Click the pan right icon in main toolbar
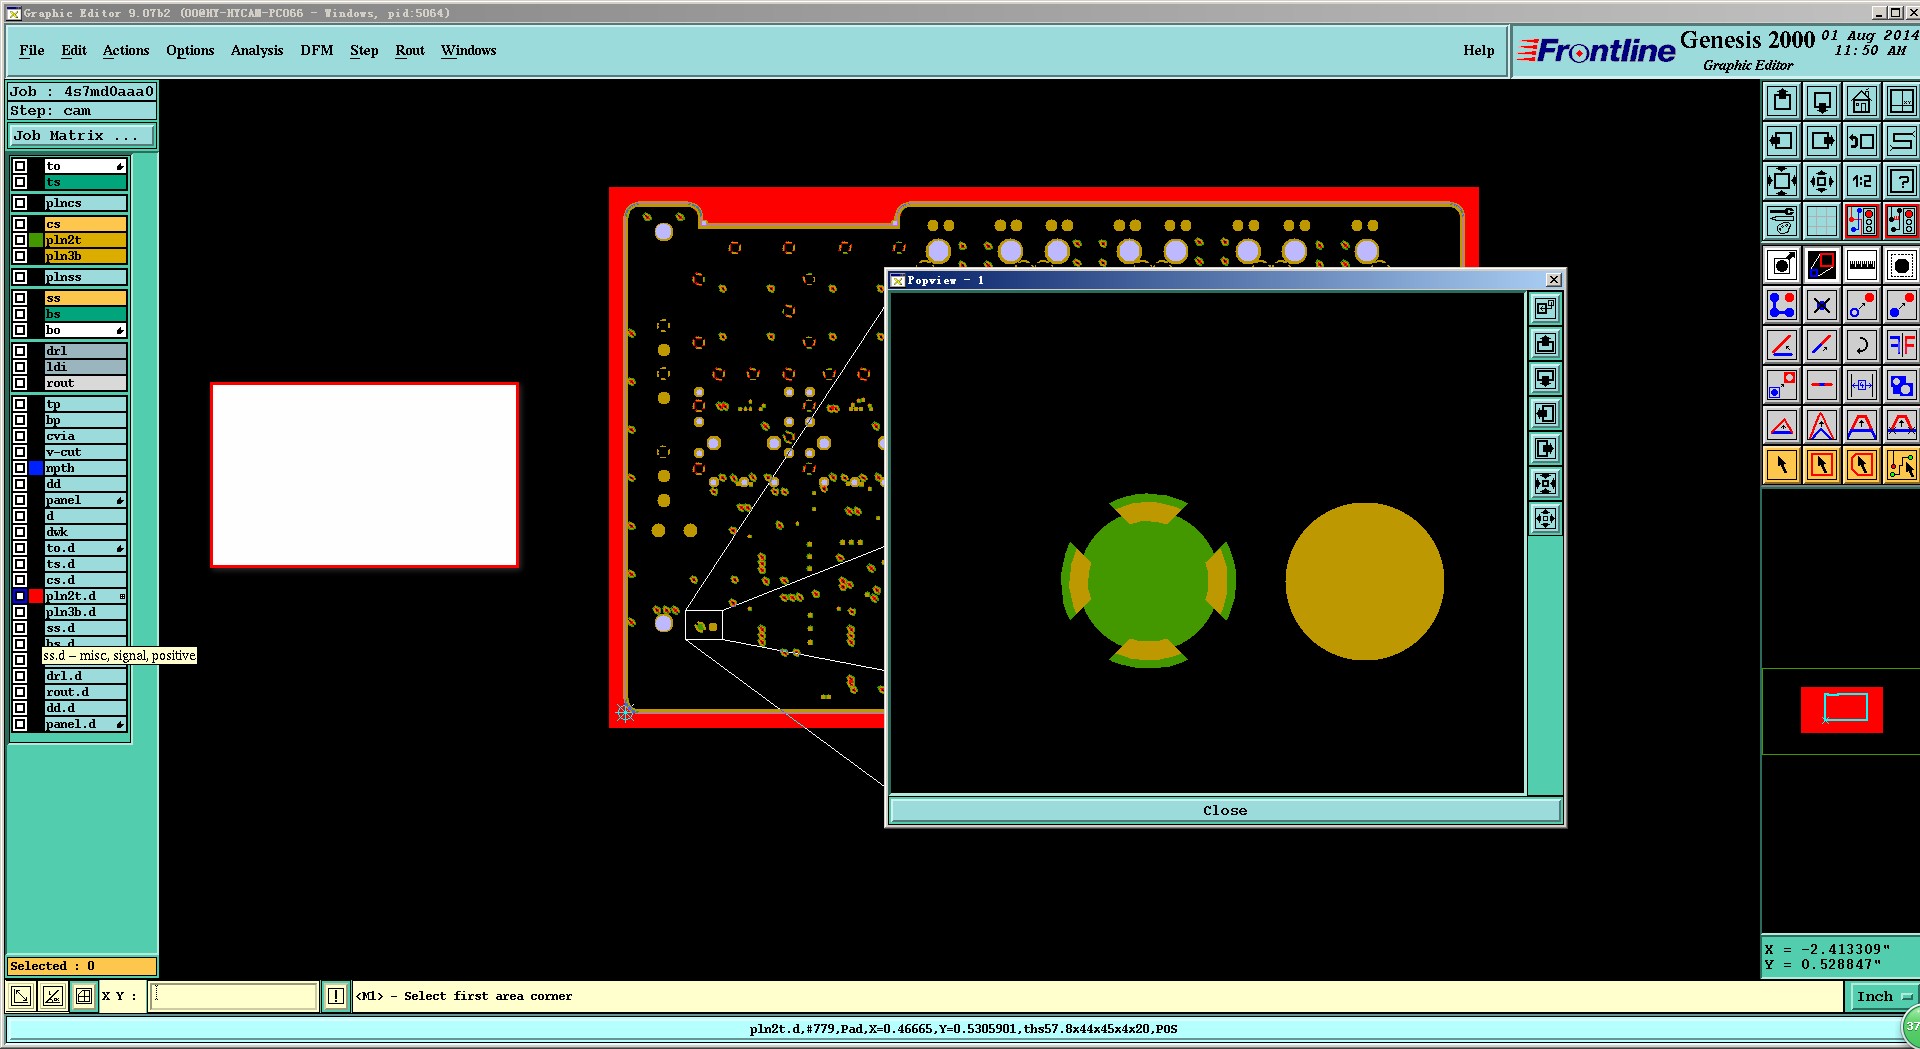Viewport: 1920px width, 1049px height. point(1822,141)
